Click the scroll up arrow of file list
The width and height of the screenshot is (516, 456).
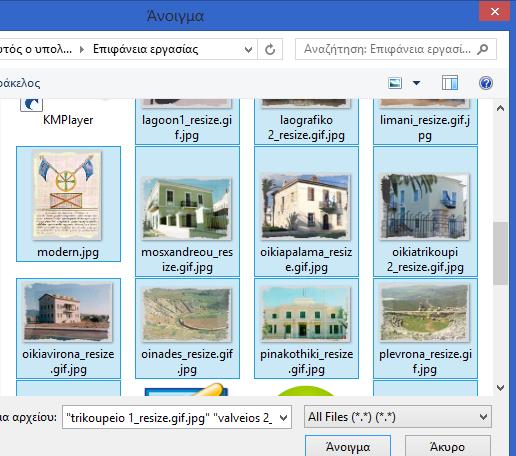[500, 108]
